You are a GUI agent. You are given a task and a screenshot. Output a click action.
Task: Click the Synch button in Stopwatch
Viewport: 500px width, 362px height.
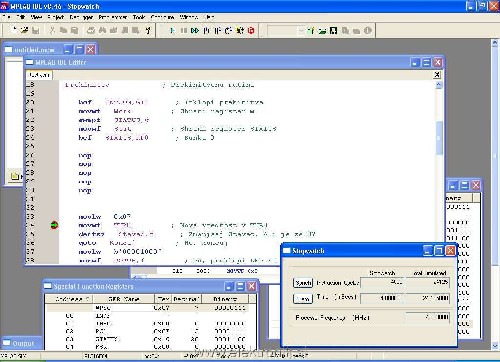(x=303, y=283)
